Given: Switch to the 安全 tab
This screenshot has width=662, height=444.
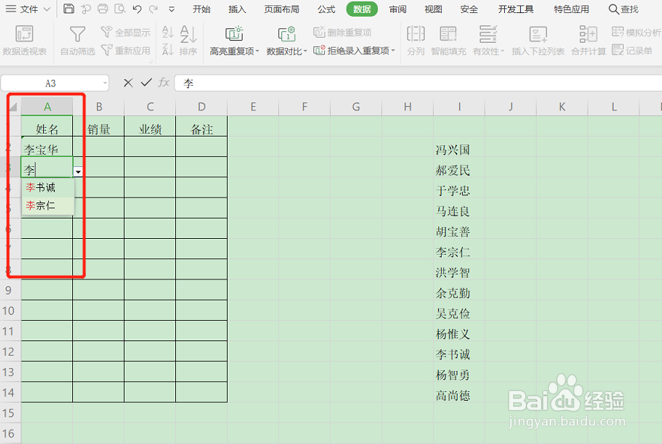Looking at the screenshot, I should point(469,9).
